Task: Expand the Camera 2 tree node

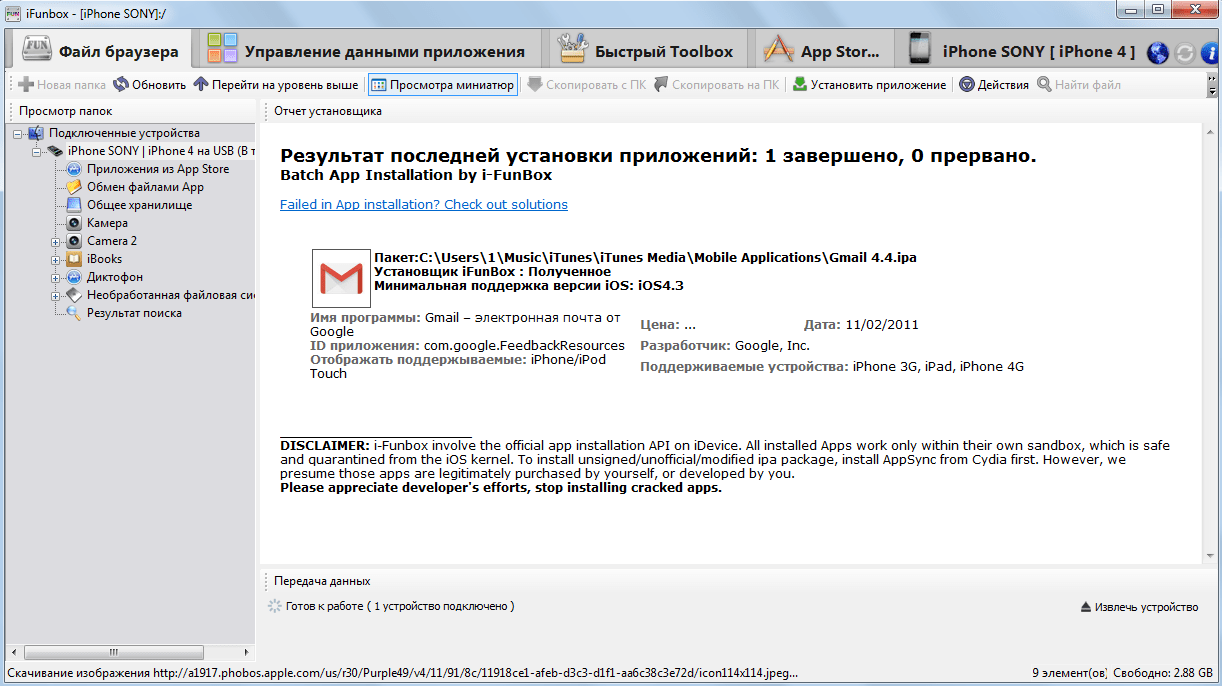Action: click(x=56, y=241)
